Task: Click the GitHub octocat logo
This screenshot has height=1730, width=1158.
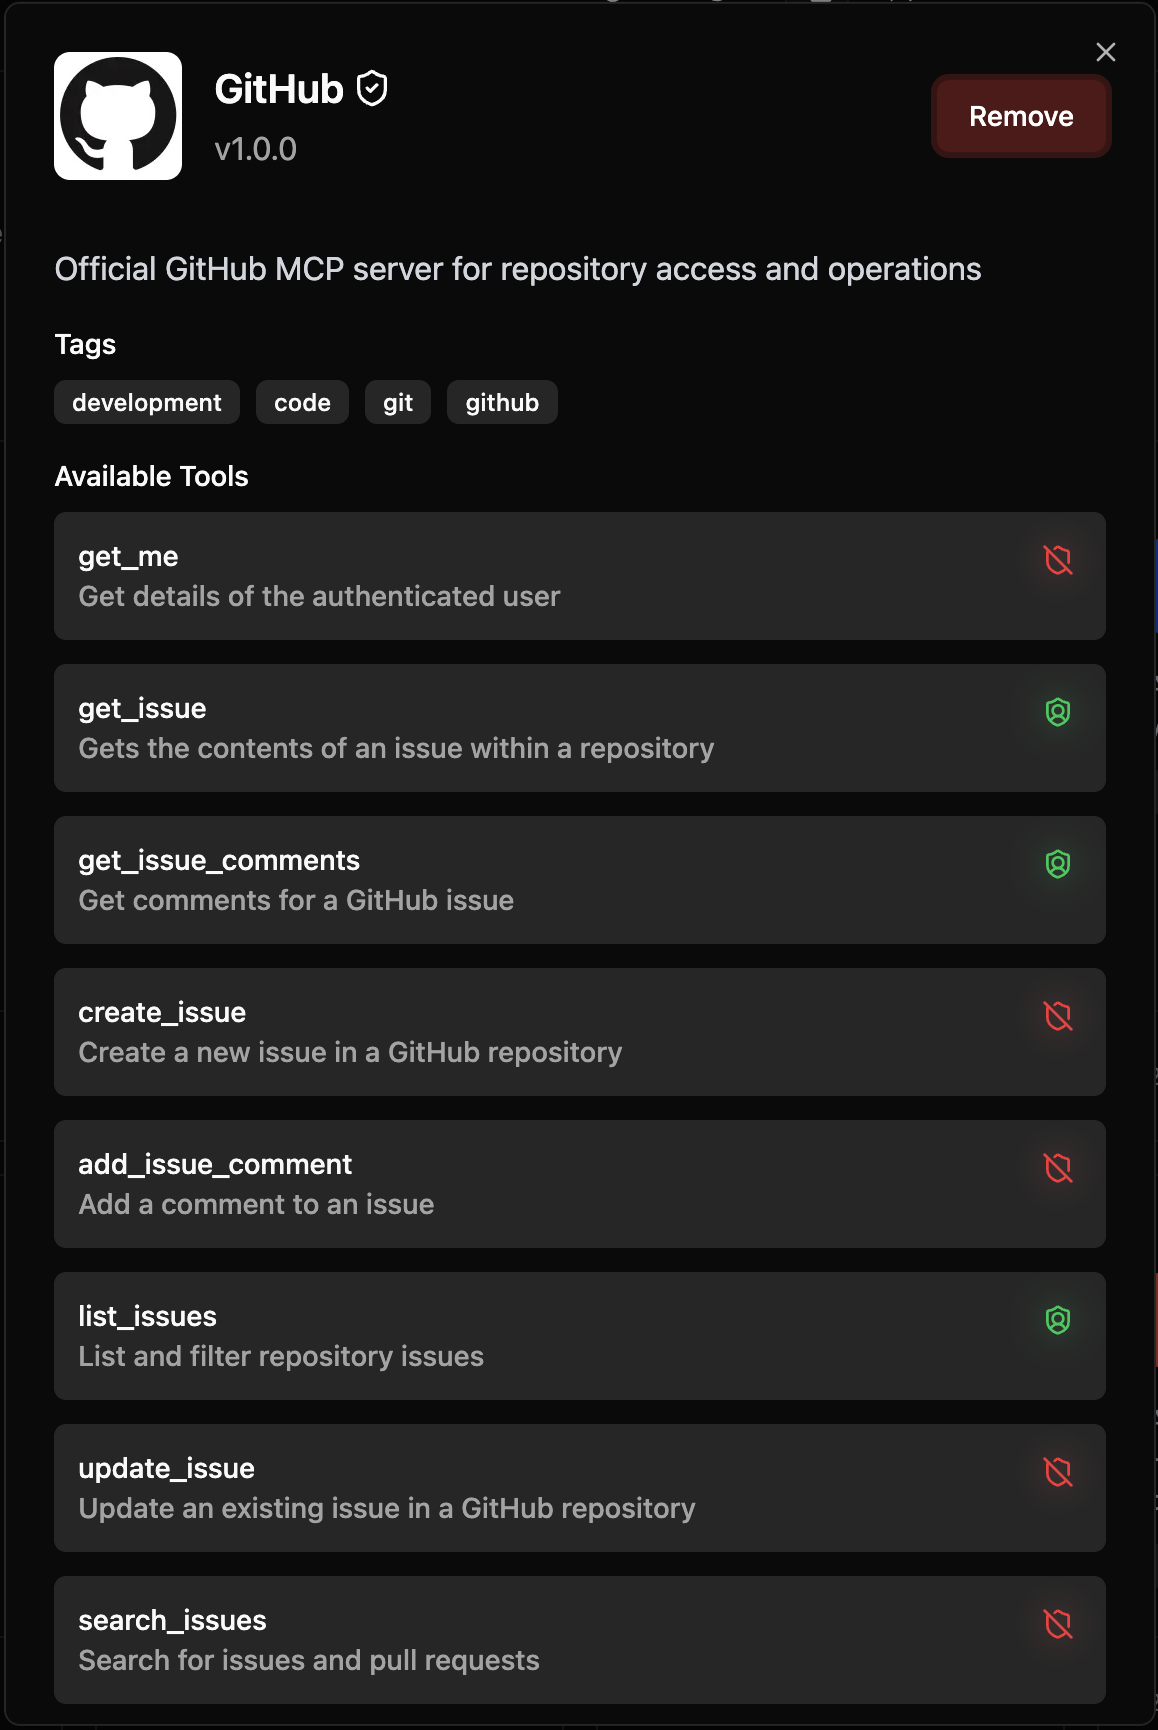Action: coord(118,116)
